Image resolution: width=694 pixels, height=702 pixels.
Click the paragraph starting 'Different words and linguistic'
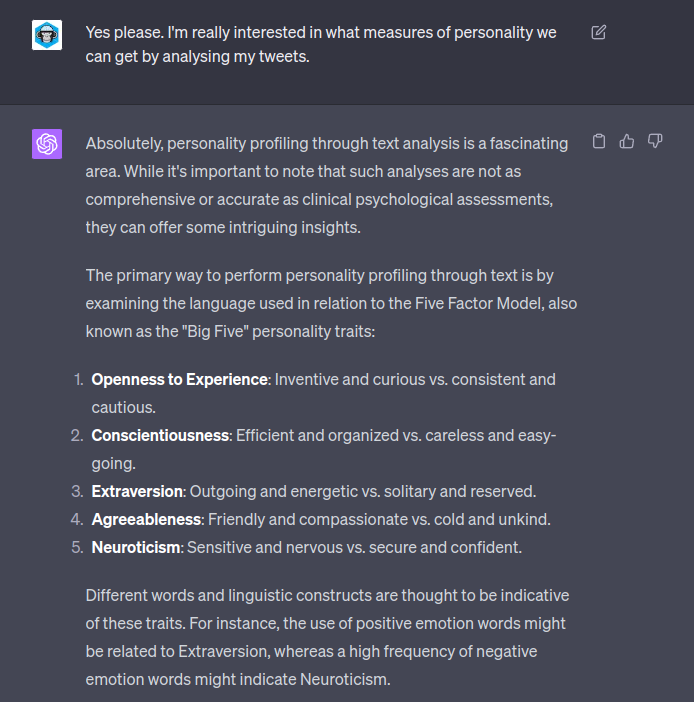327,637
